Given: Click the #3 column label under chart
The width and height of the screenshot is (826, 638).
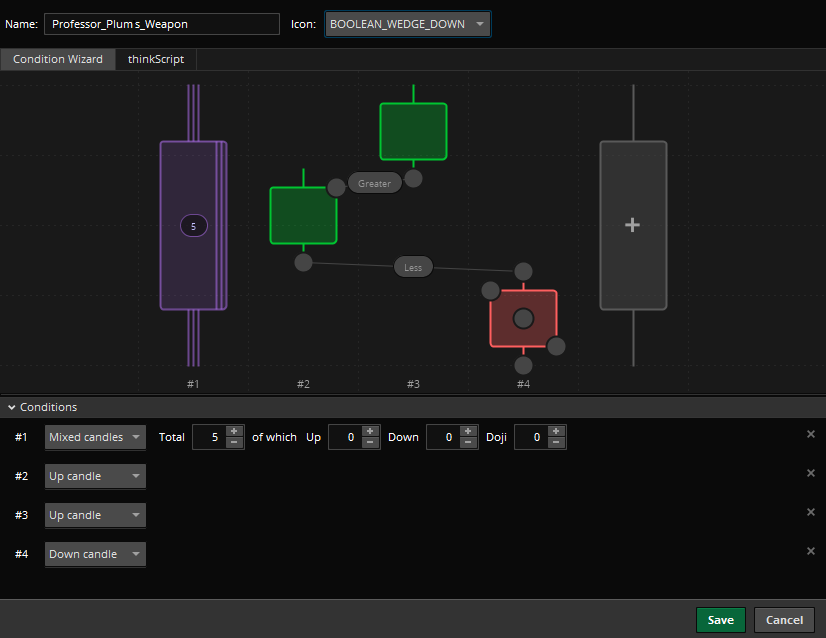Looking at the screenshot, I should point(414,384).
